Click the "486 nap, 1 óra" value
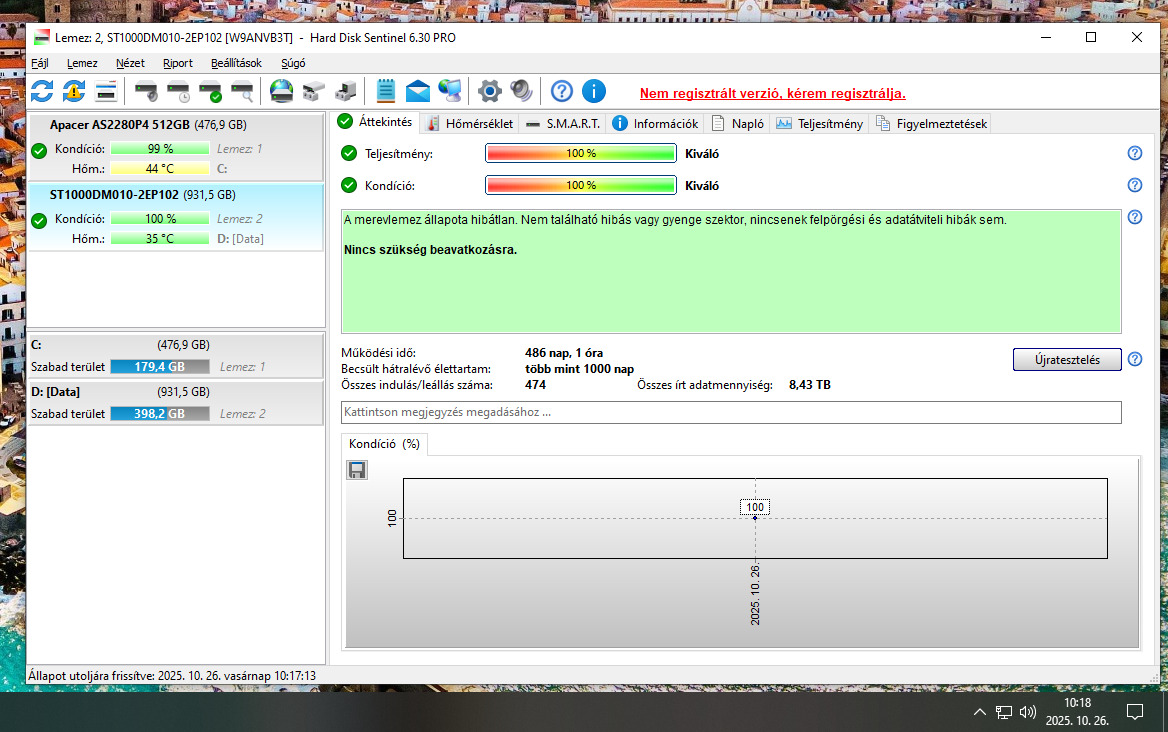The height and width of the screenshot is (732, 1168). (x=564, y=353)
